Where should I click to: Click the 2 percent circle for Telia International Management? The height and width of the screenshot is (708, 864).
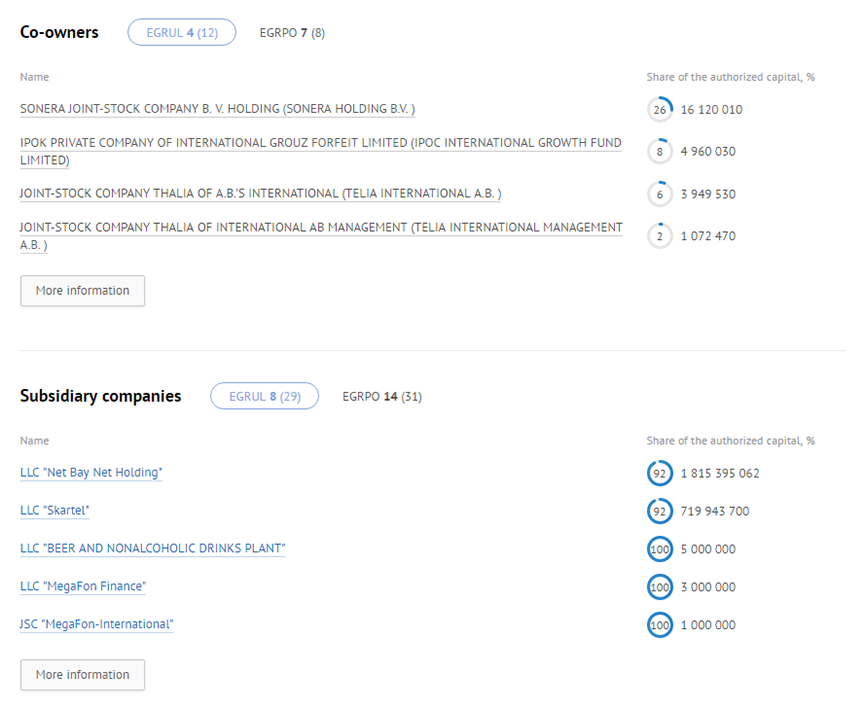click(660, 236)
